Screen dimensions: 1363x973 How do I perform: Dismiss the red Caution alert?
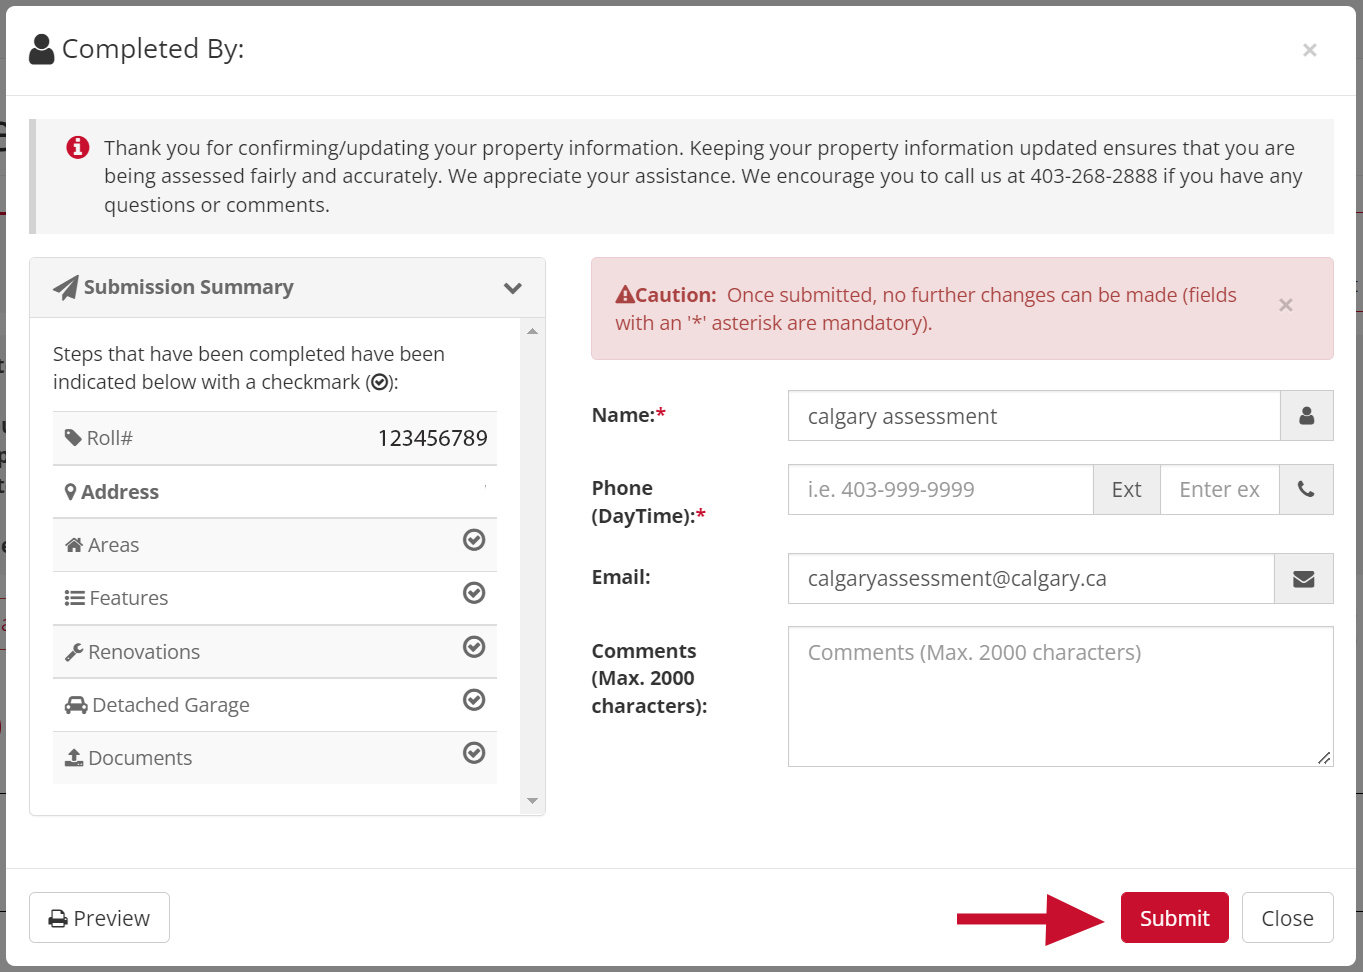click(1286, 305)
